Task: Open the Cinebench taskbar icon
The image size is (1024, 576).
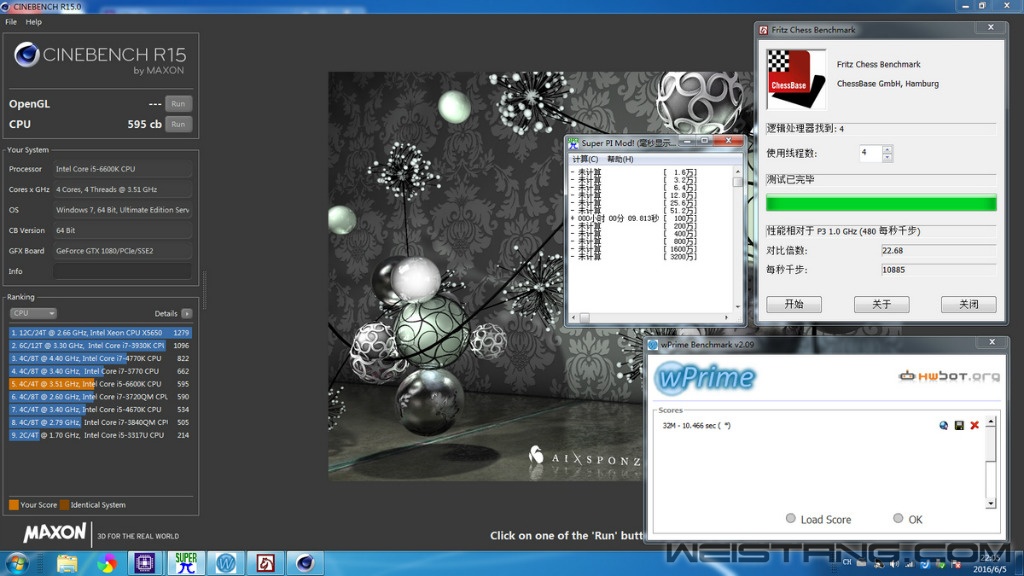Action: [x=305, y=562]
